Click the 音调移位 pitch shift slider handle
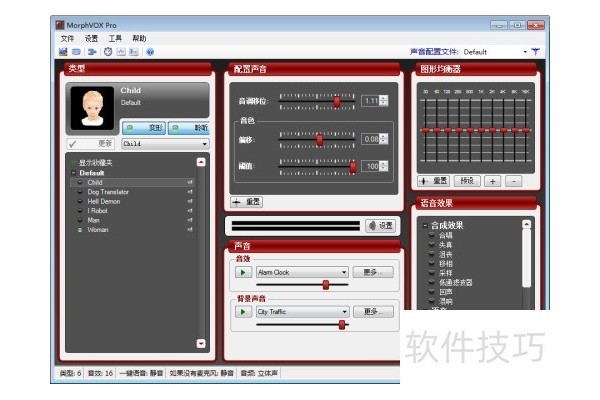 (x=337, y=101)
